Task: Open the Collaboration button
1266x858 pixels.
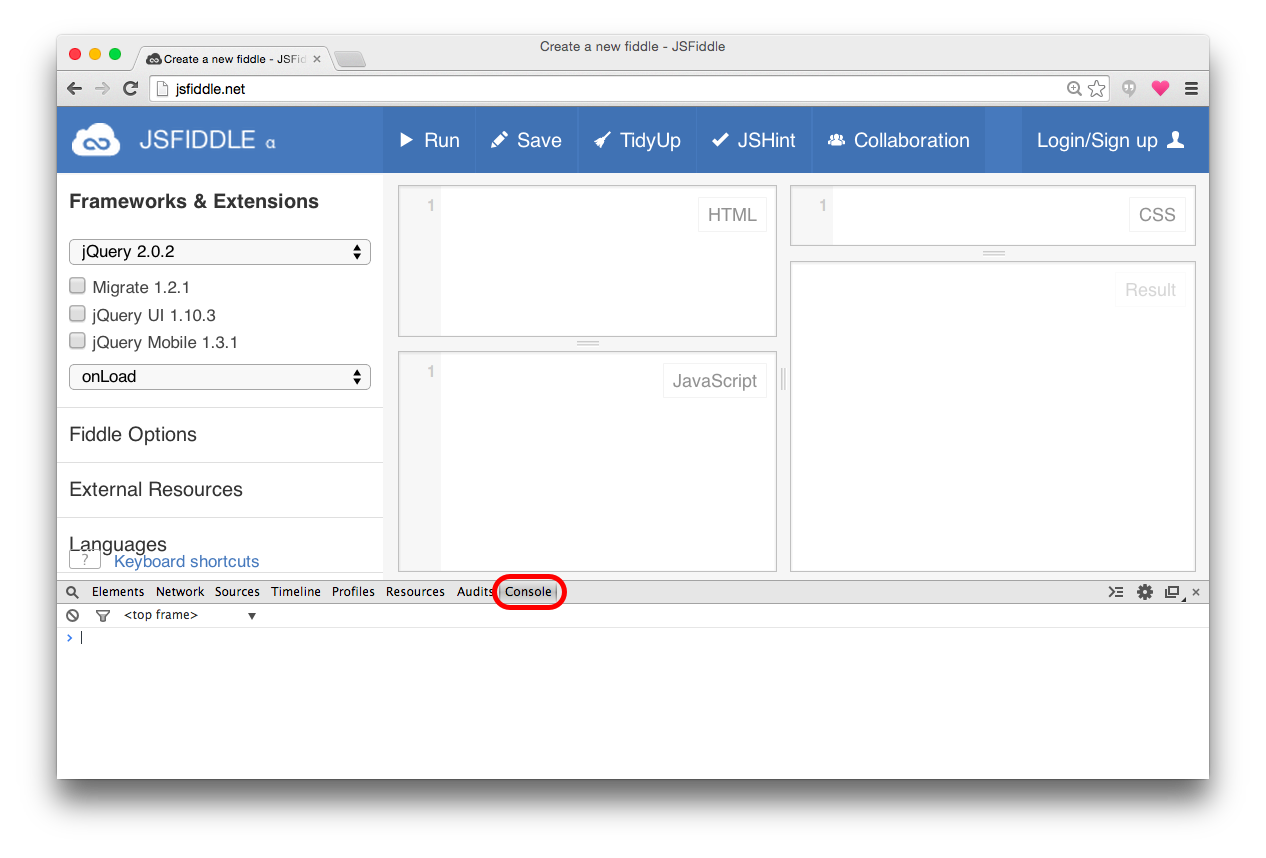Action: pos(899,140)
